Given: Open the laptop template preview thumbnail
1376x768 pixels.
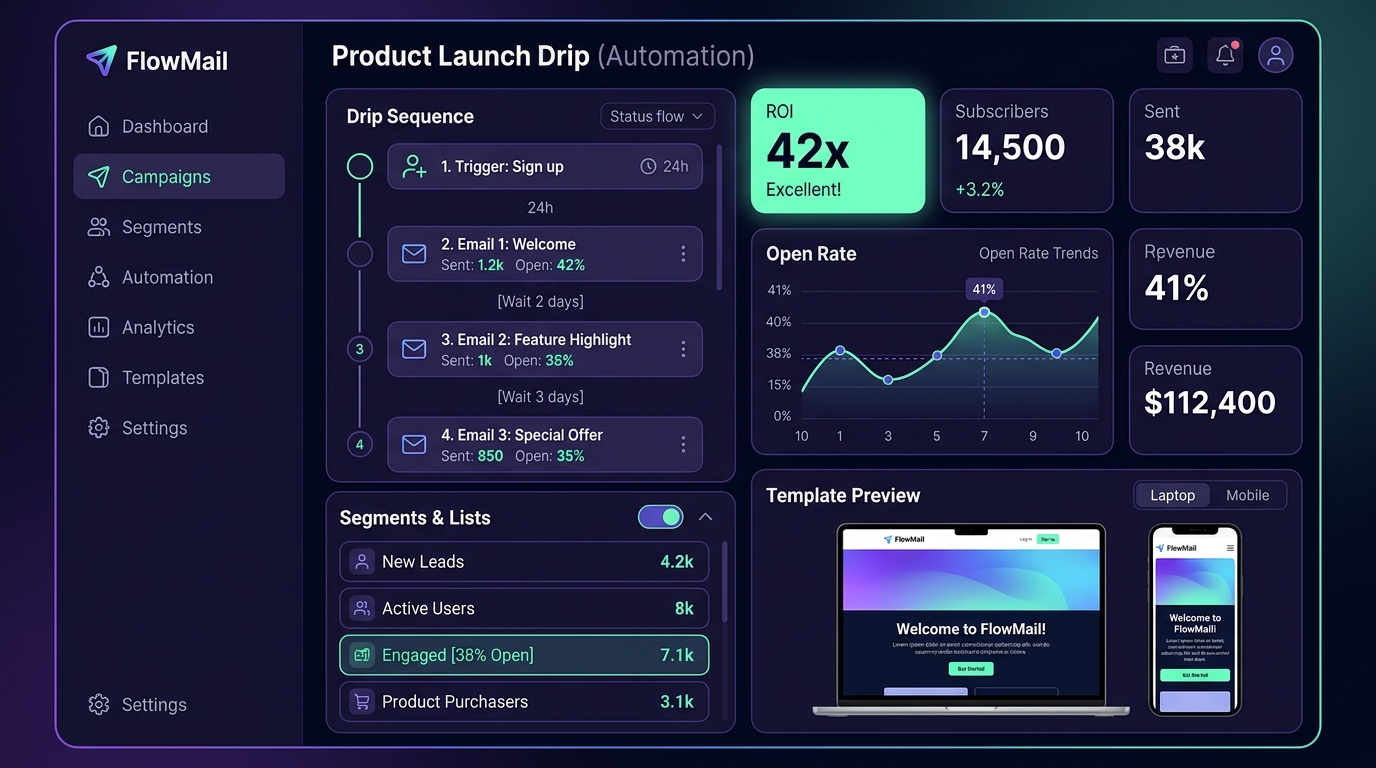Looking at the screenshot, I should pyautogui.click(x=971, y=619).
